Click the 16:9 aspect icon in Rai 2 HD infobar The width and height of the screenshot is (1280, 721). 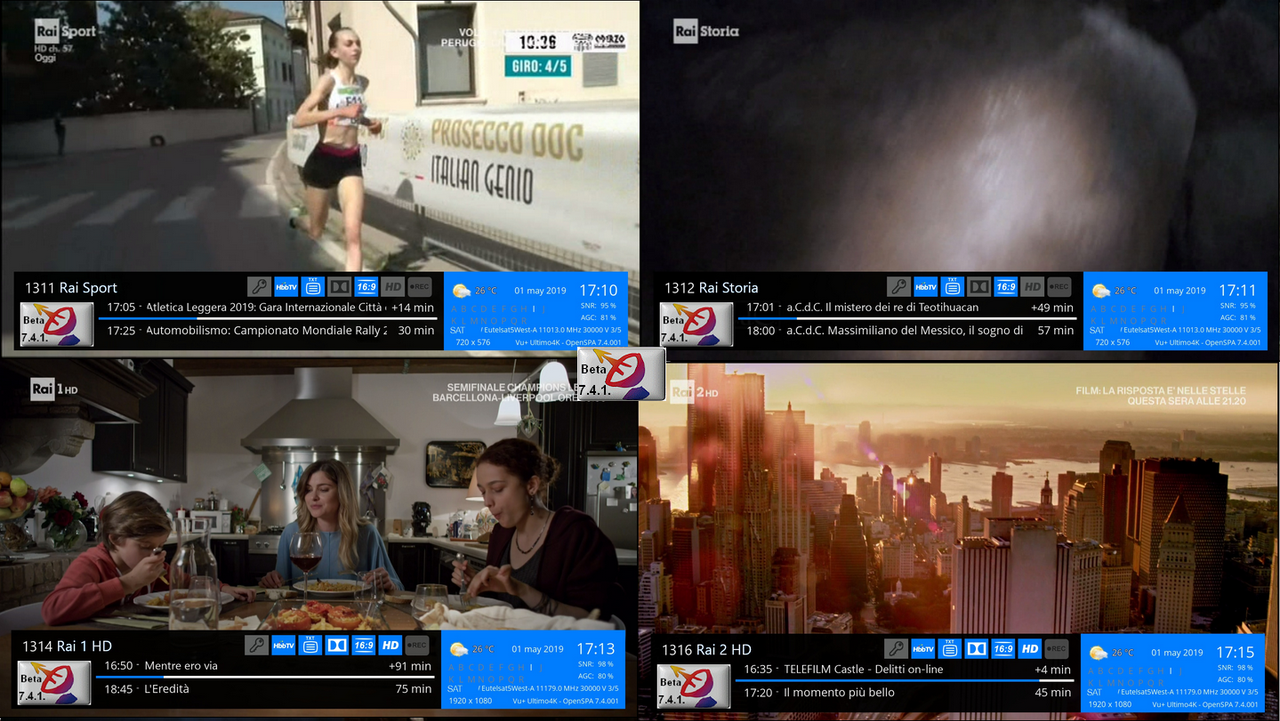(1003, 649)
